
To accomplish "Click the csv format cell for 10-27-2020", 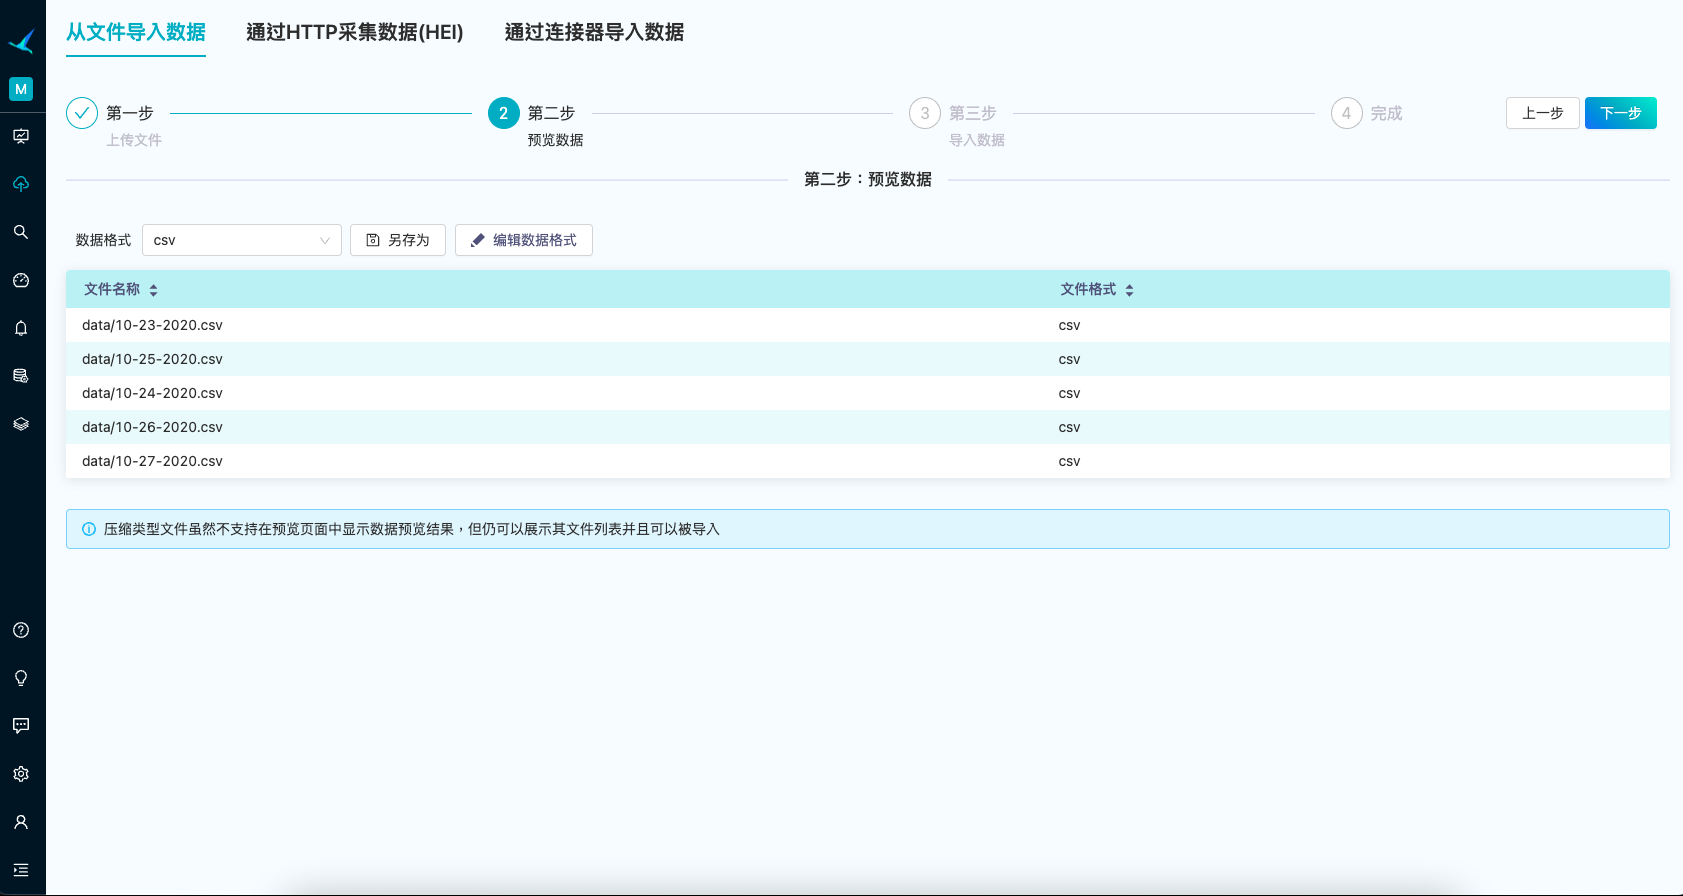I will point(1070,461).
